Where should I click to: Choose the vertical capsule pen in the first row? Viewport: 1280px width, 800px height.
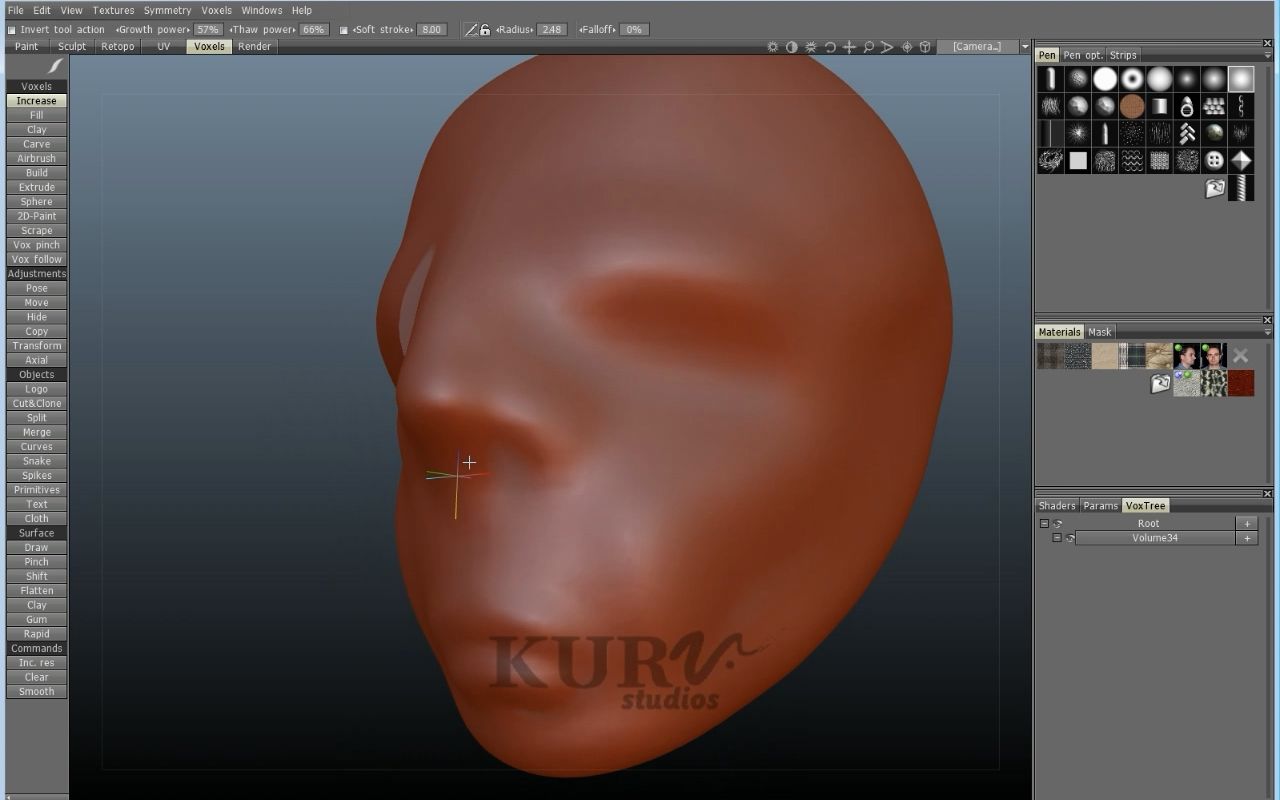coord(1051,79)
